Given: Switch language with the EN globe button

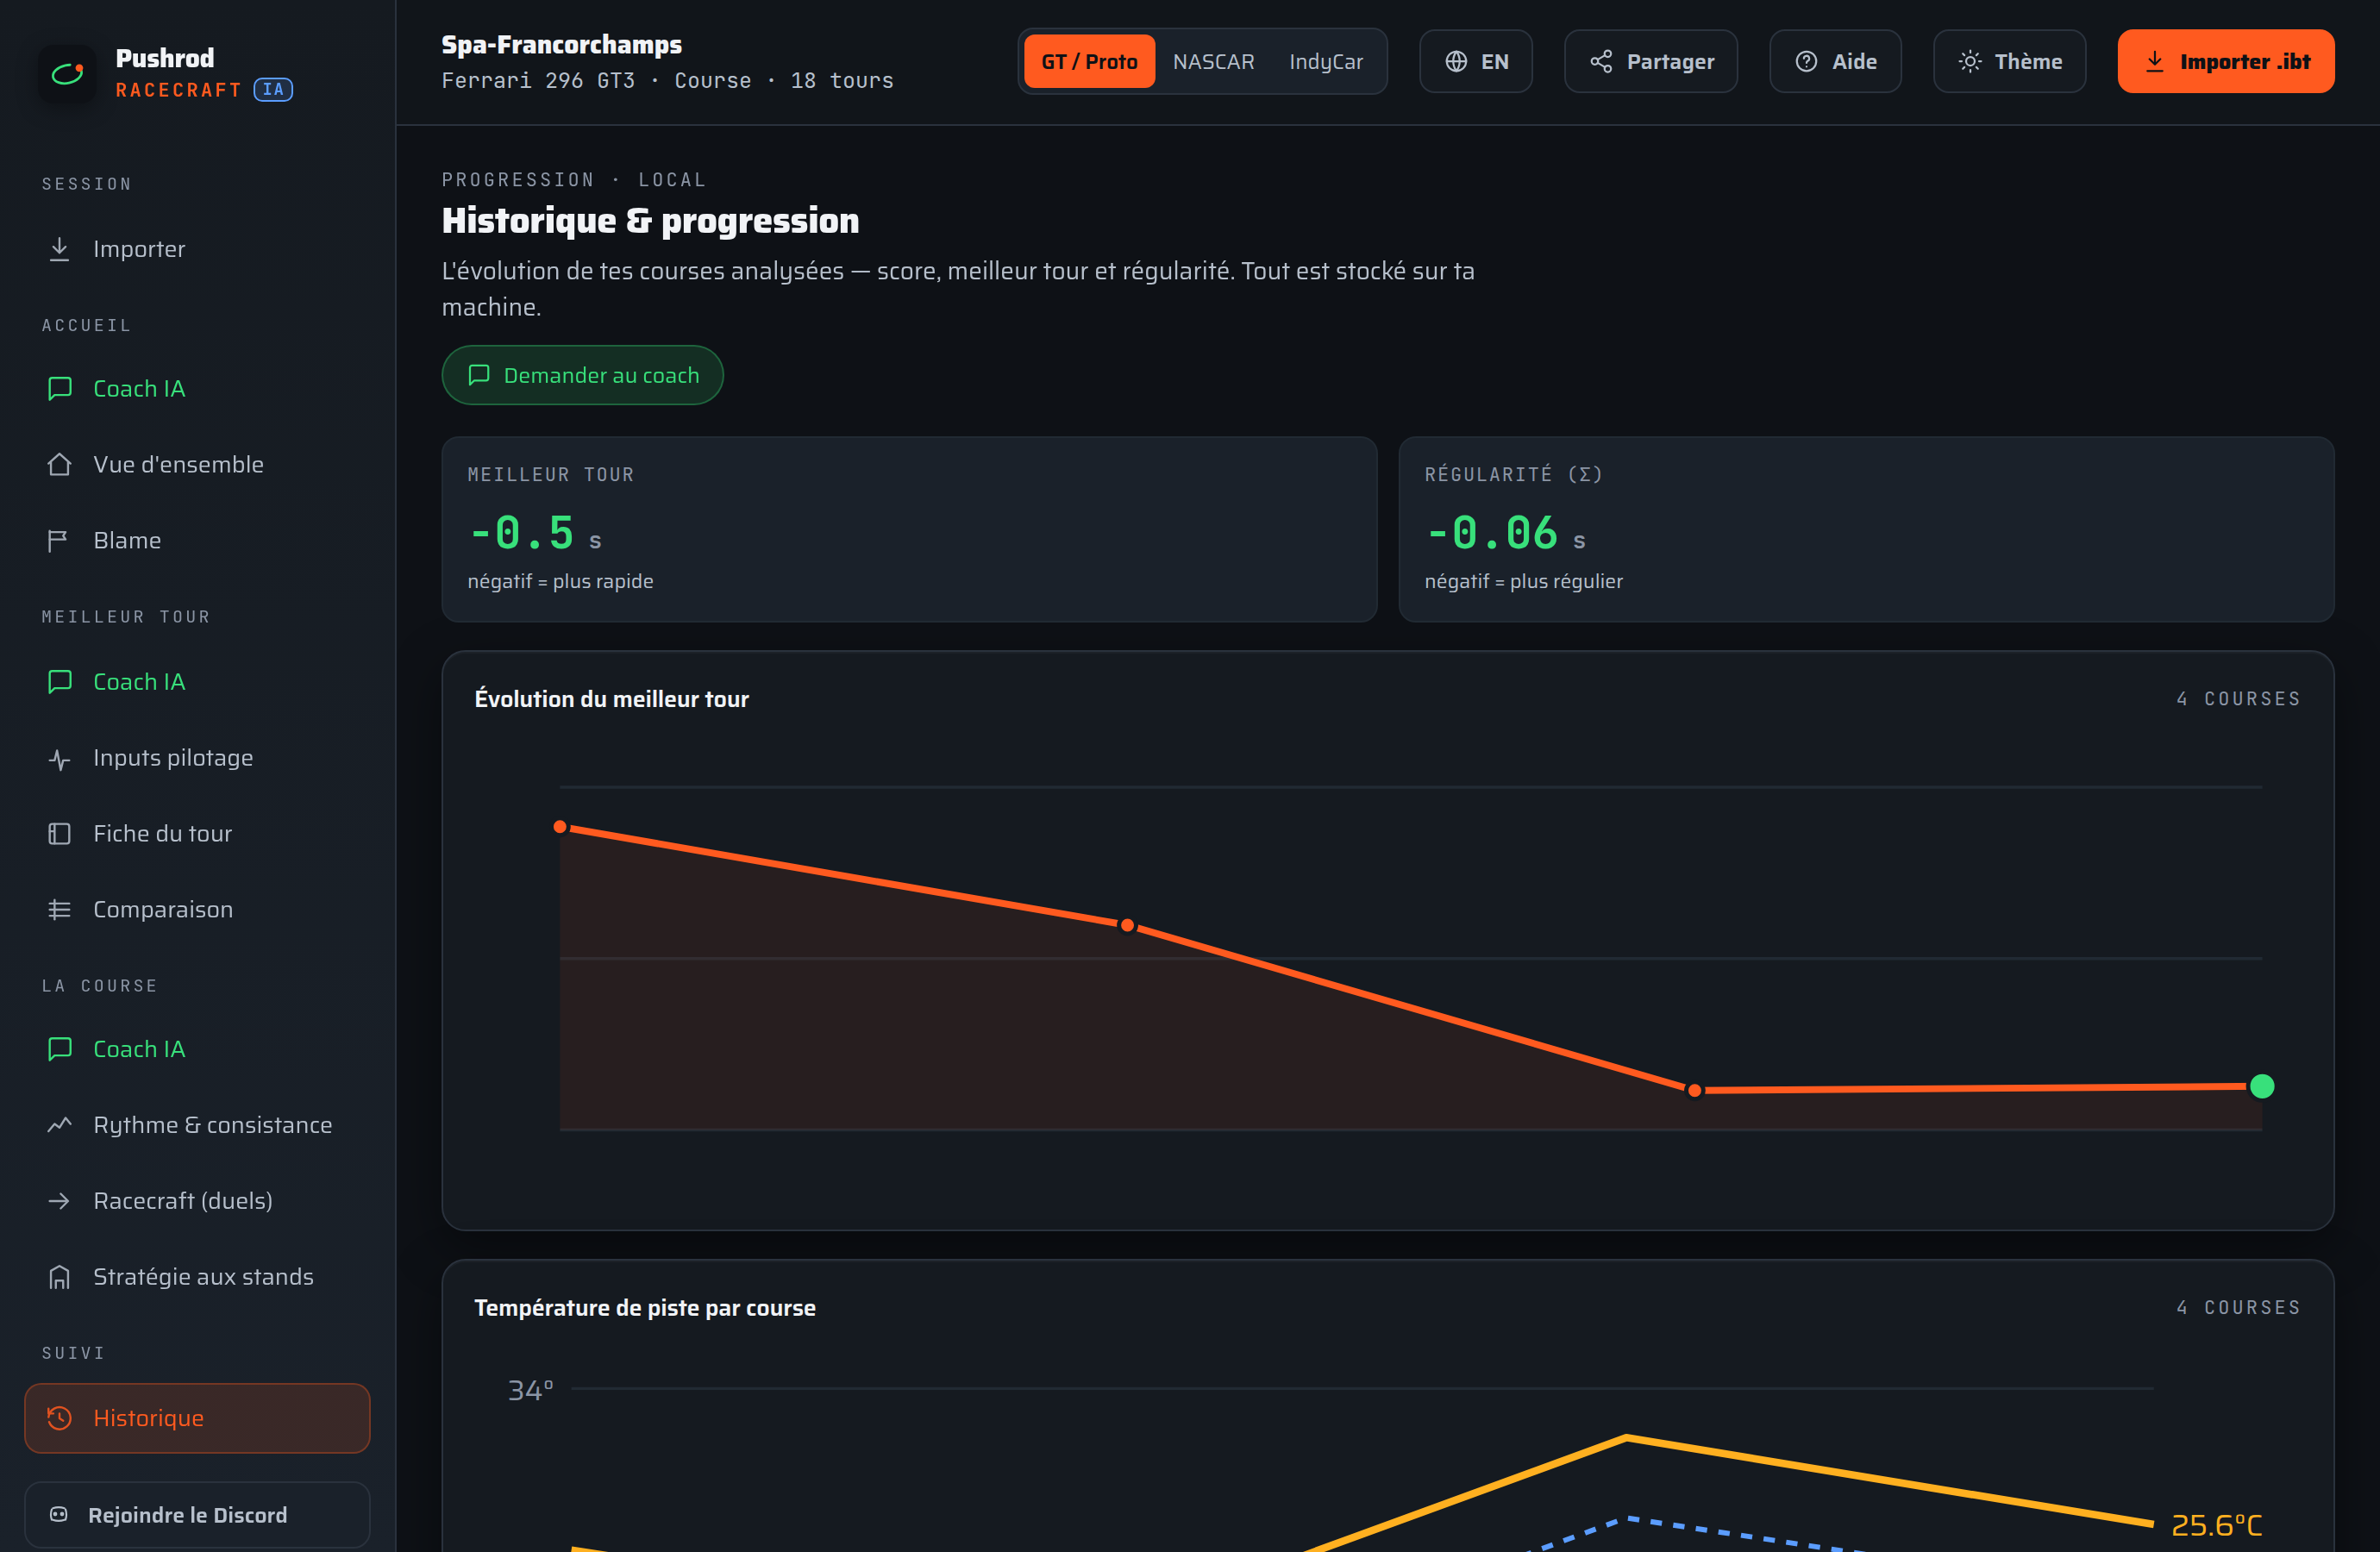Looking at the screenshot, I should click(x=1476, y=61).
